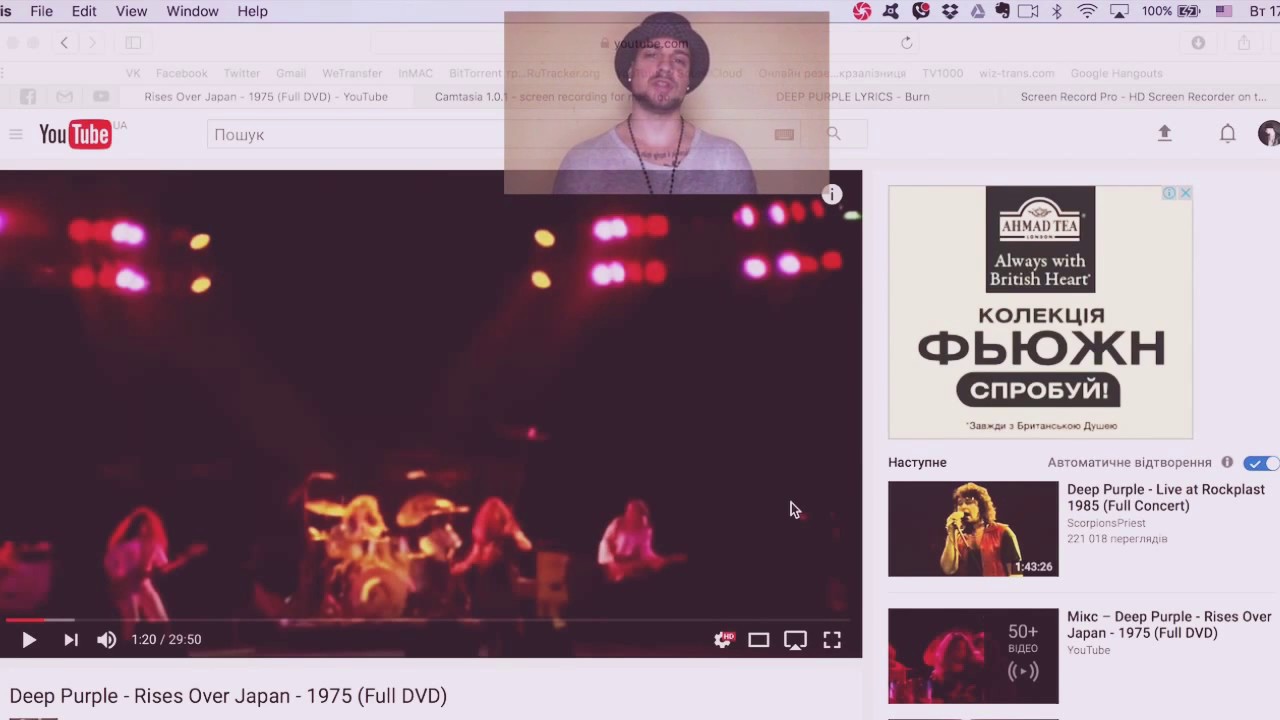Upload a video to YouTube

(x=1164, y=133)
